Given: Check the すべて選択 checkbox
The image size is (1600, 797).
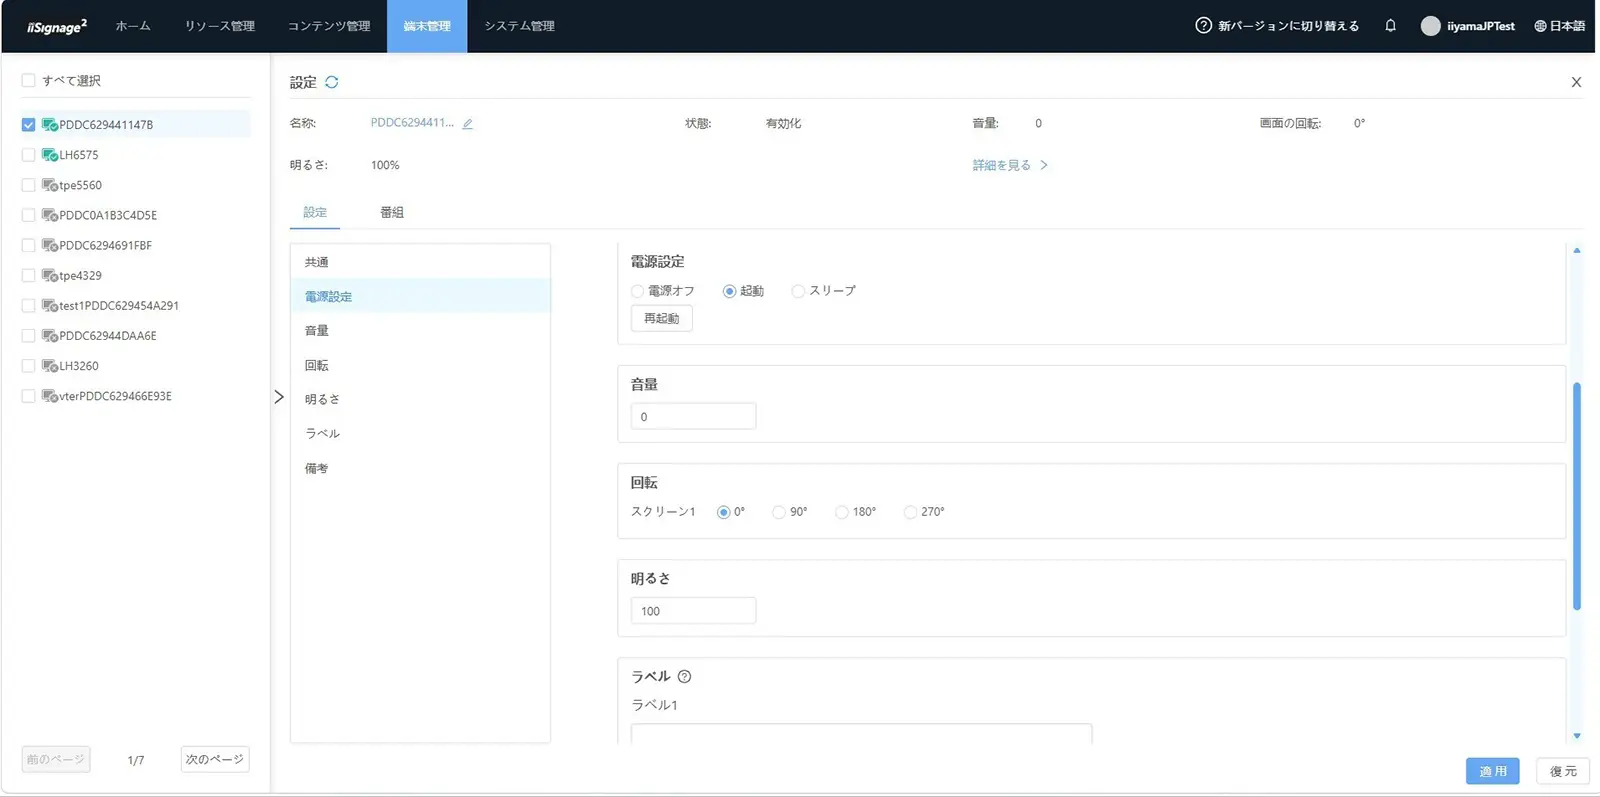Looking at the screenshot, I should pos(28,80).
